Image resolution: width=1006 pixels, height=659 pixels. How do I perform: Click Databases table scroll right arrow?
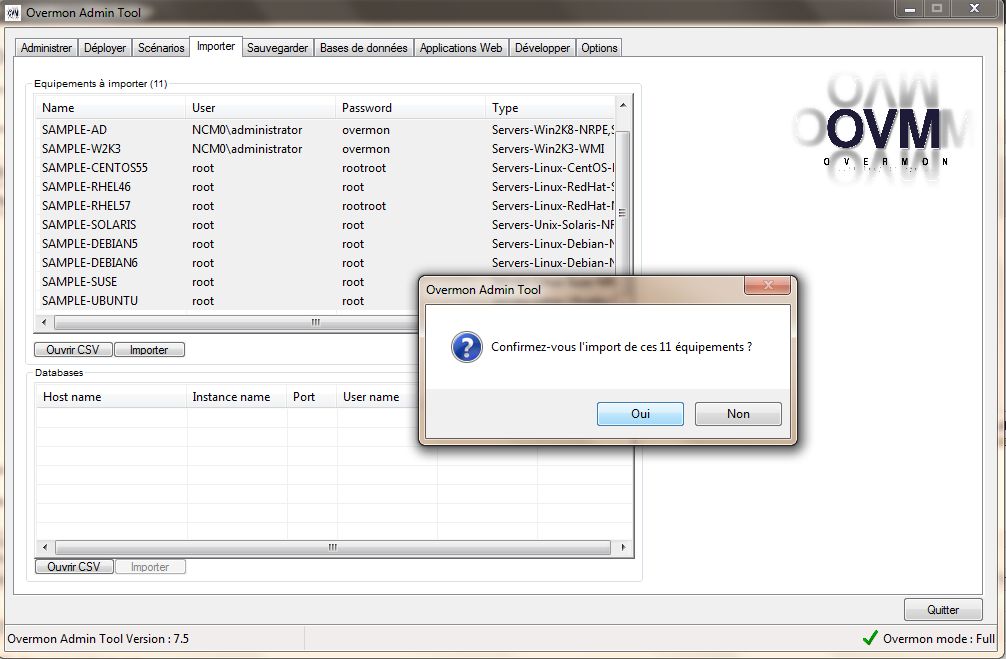[x=623, y=547]
